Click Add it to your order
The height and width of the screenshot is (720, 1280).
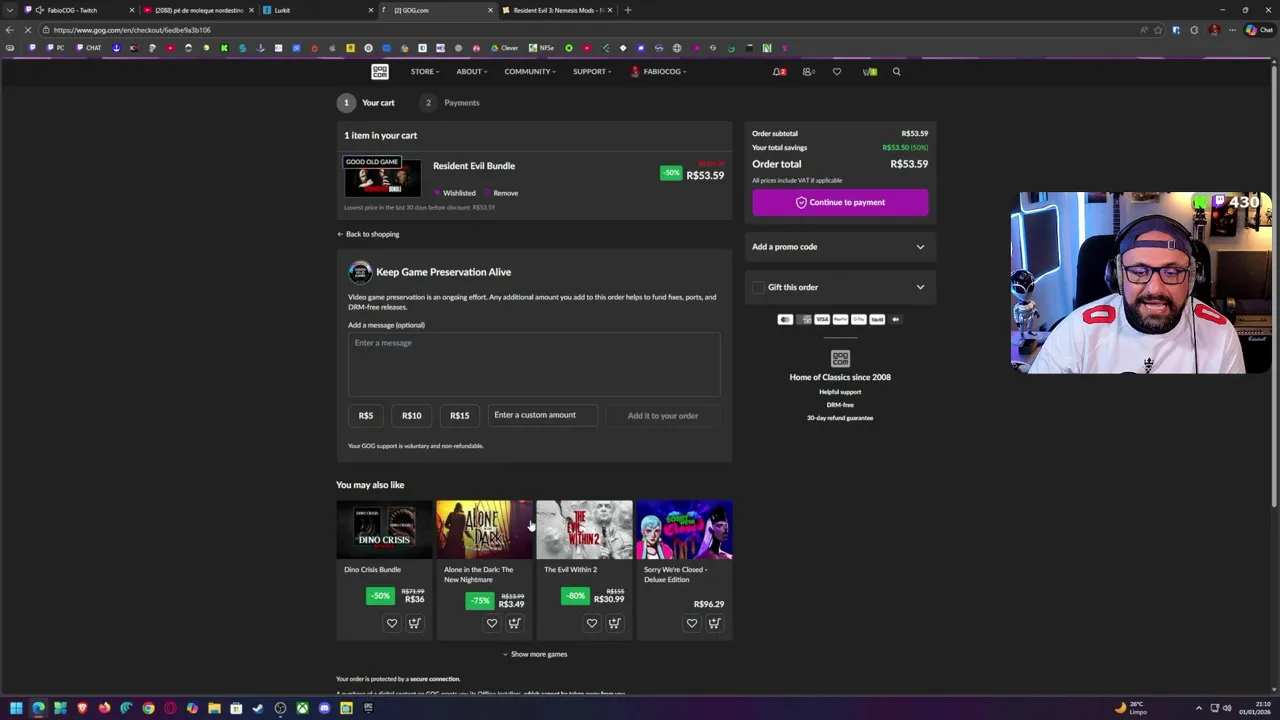pos(663,415)
